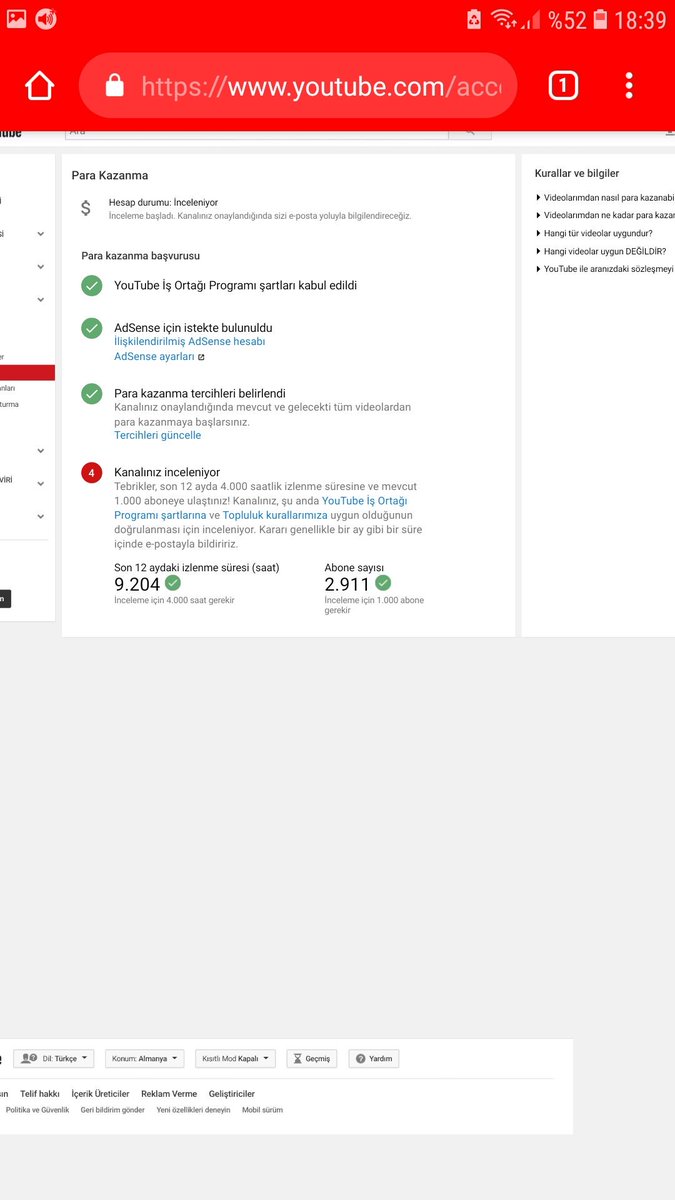Expand 'Hangi videolar uygun DEĞİLDİR?' item
675x1200 pixels.
pos(602,251)
